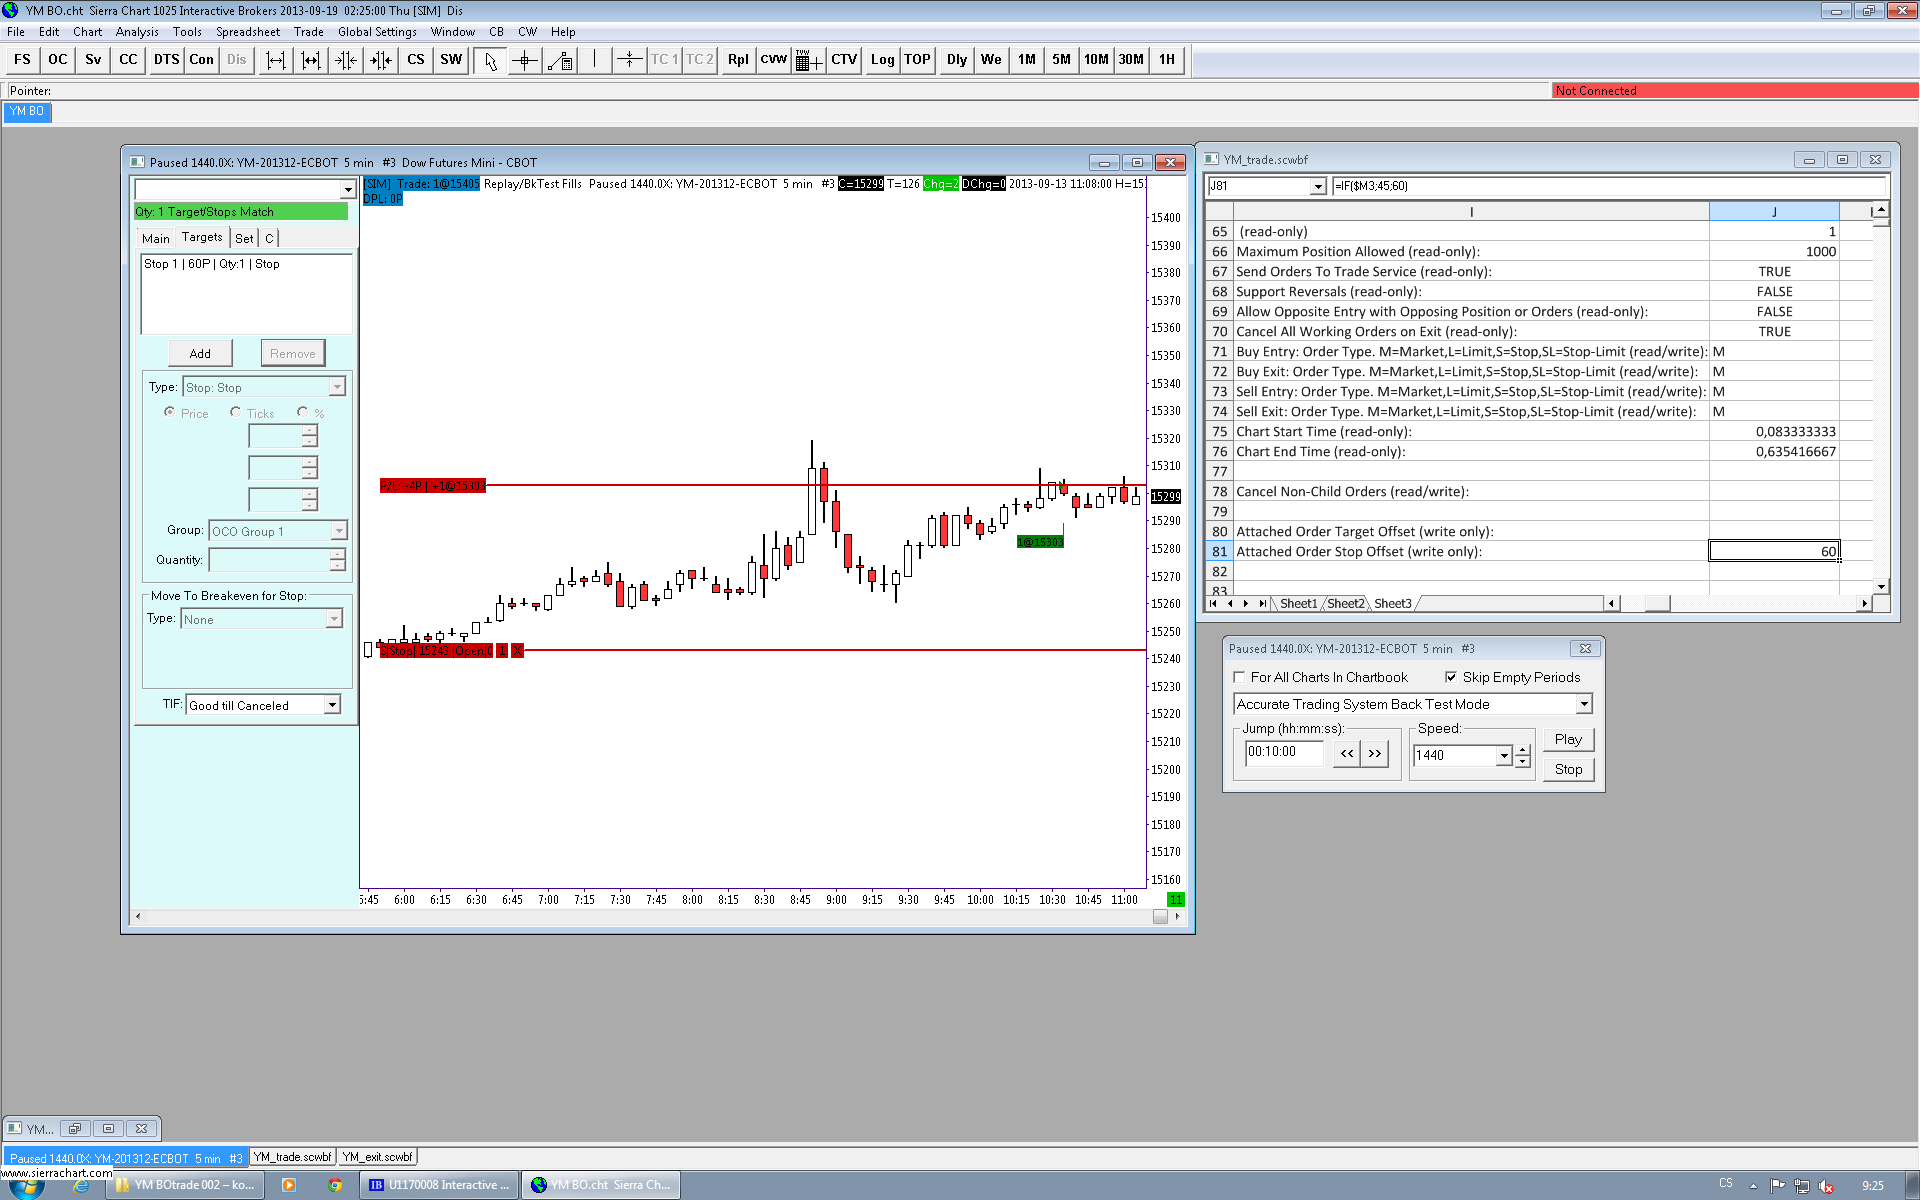Switch to the Main tab in trade window

pos(156,239)
